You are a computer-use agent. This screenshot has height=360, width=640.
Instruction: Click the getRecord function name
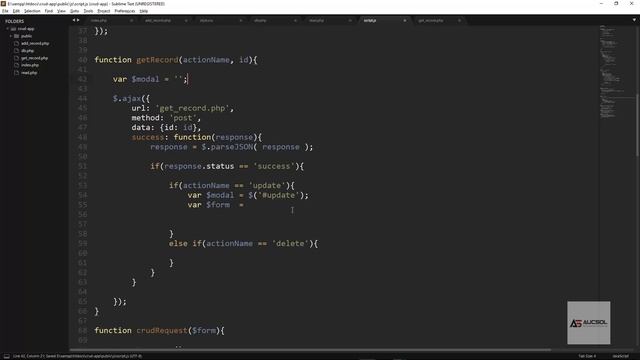click(157, 60)
